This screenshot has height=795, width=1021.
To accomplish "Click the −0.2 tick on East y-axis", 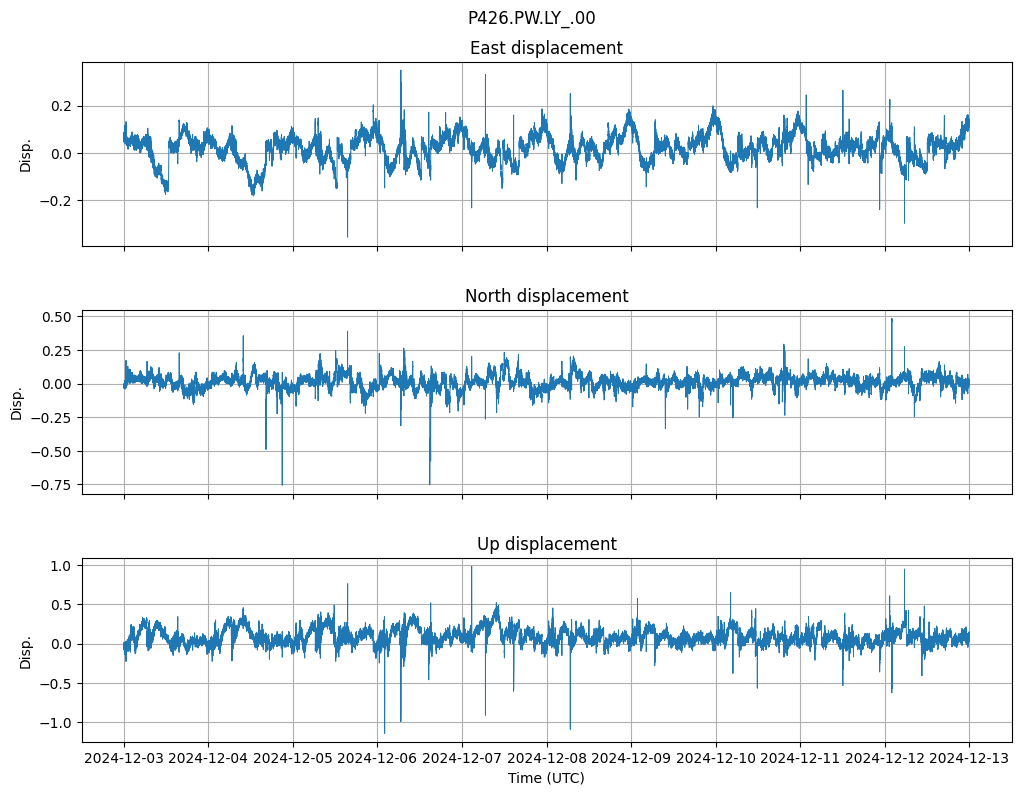I will pyautogui.click(x=60, y=201).
